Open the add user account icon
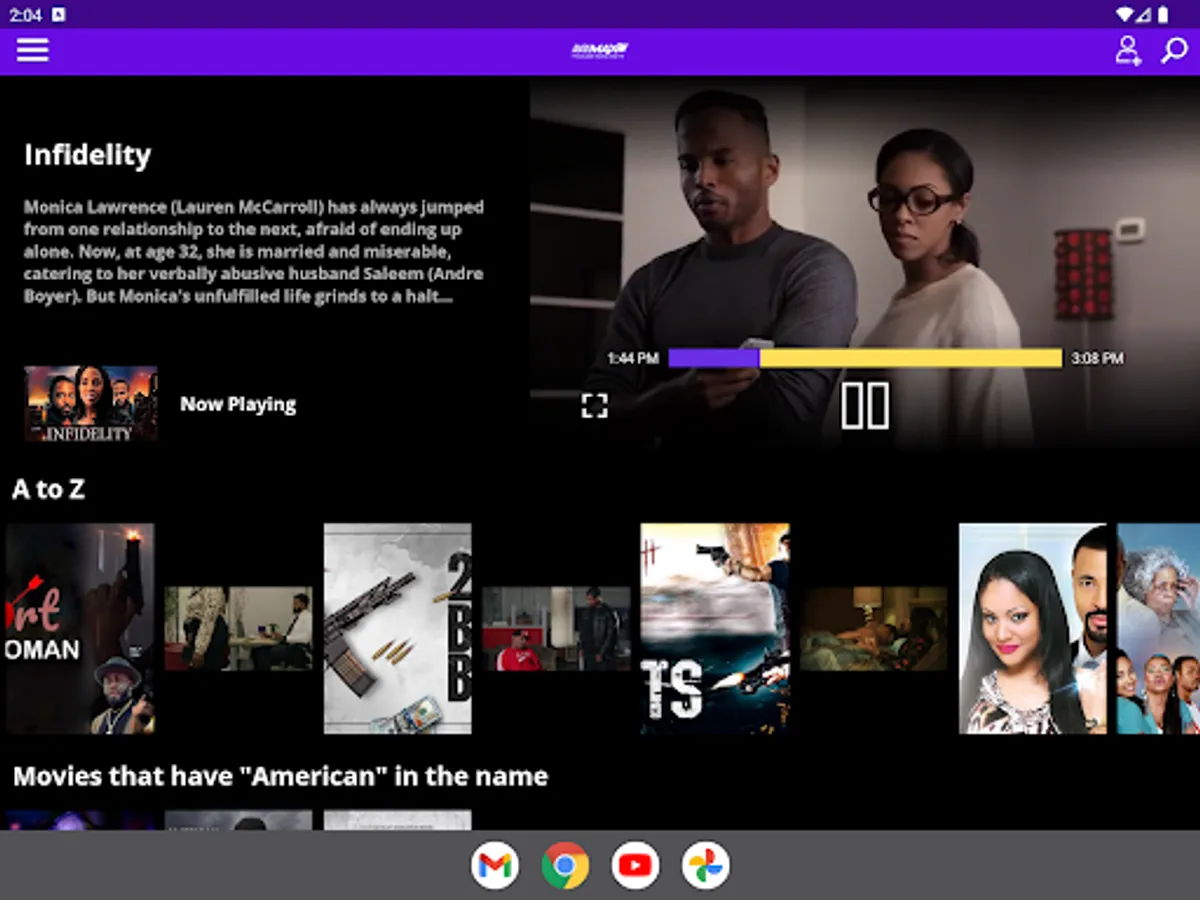Viewport: 1200px width, 900px height. pos(1128,50)
